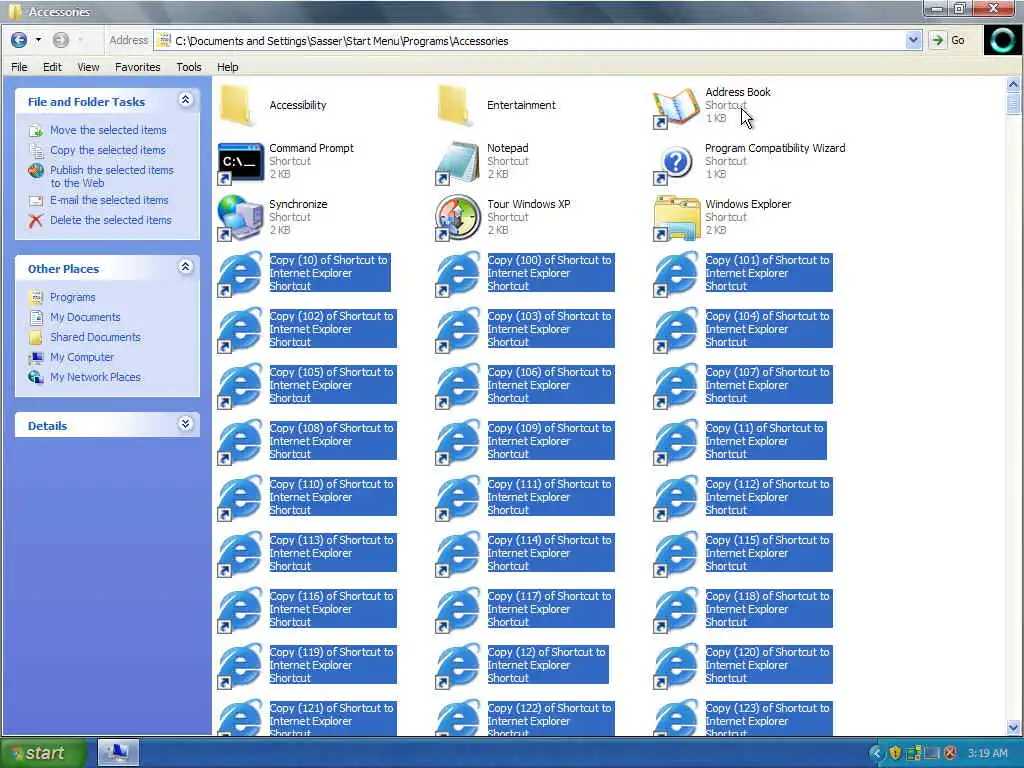This screenshot has width=1024, height=768.
Task: Click Copy (115) Internet Explorer icon
Action: point(676,556)
